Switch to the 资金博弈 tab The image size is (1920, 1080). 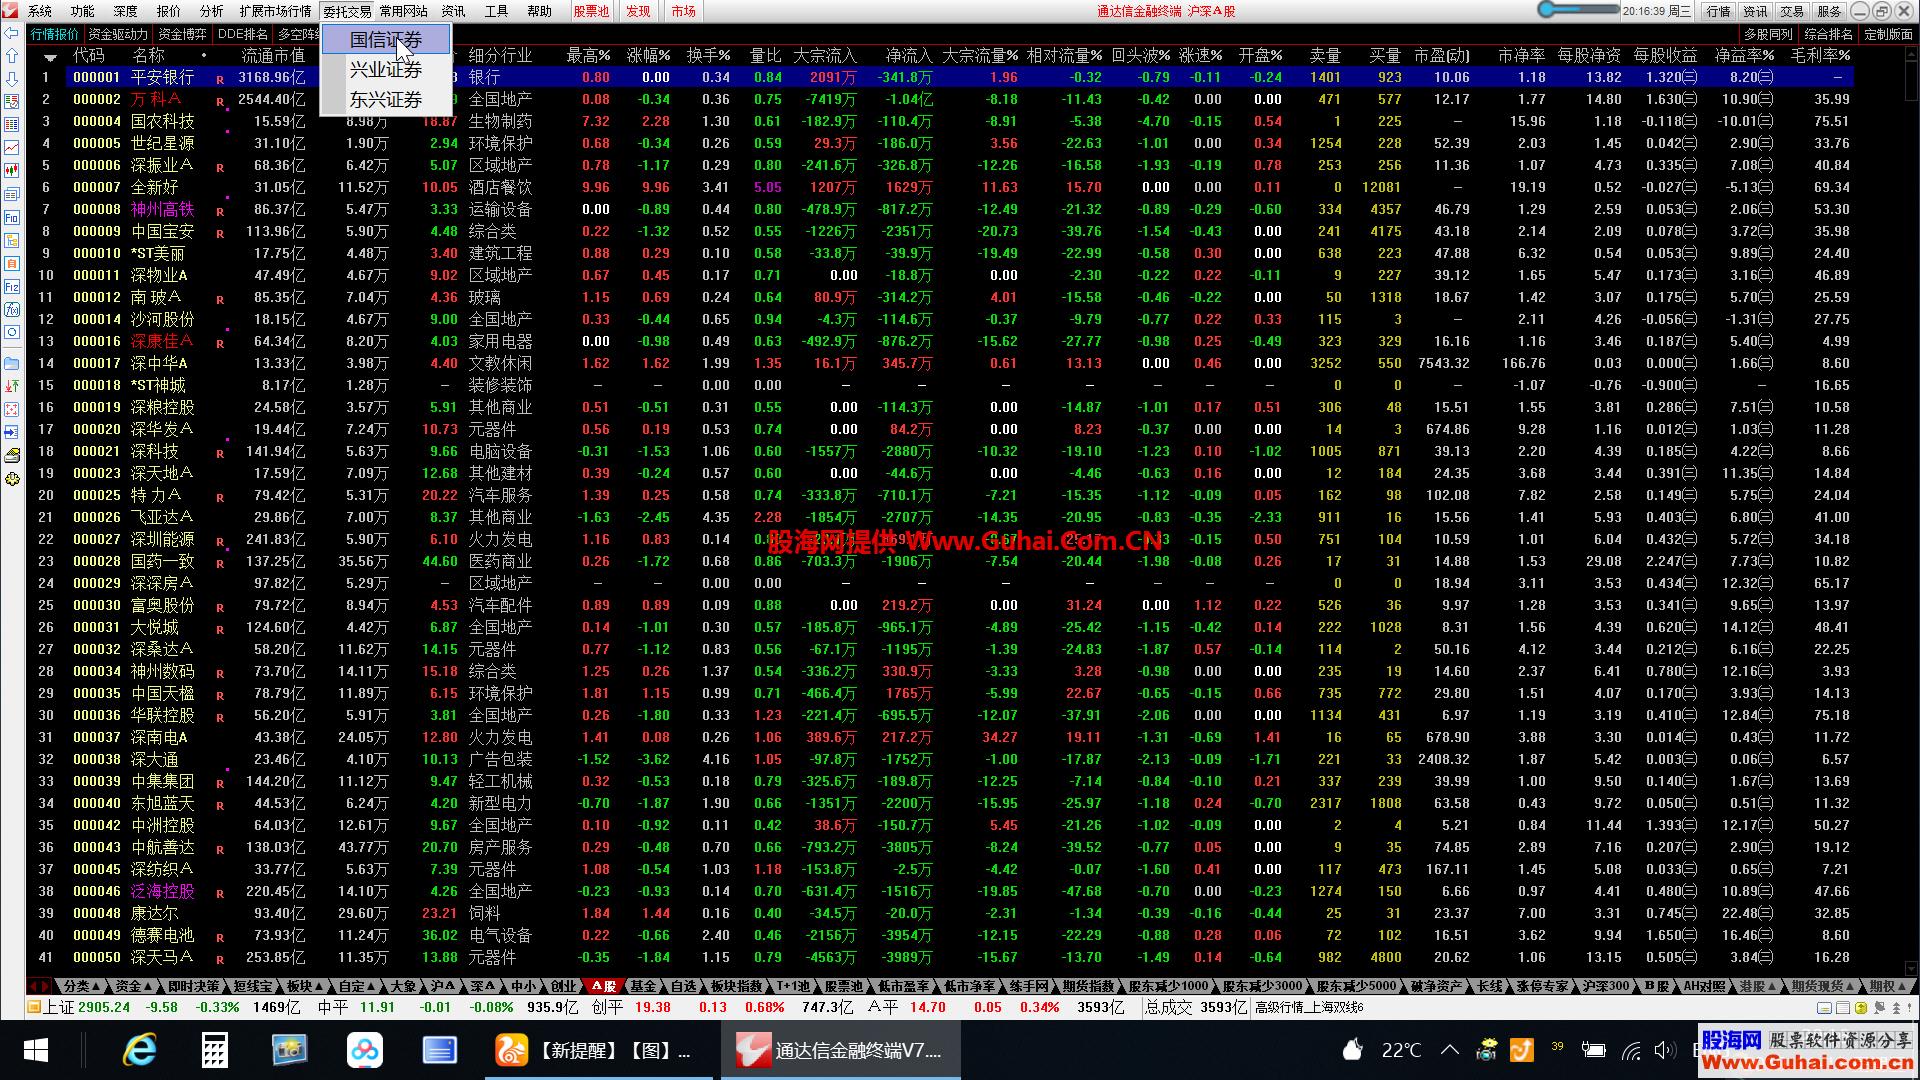[183, 34]
